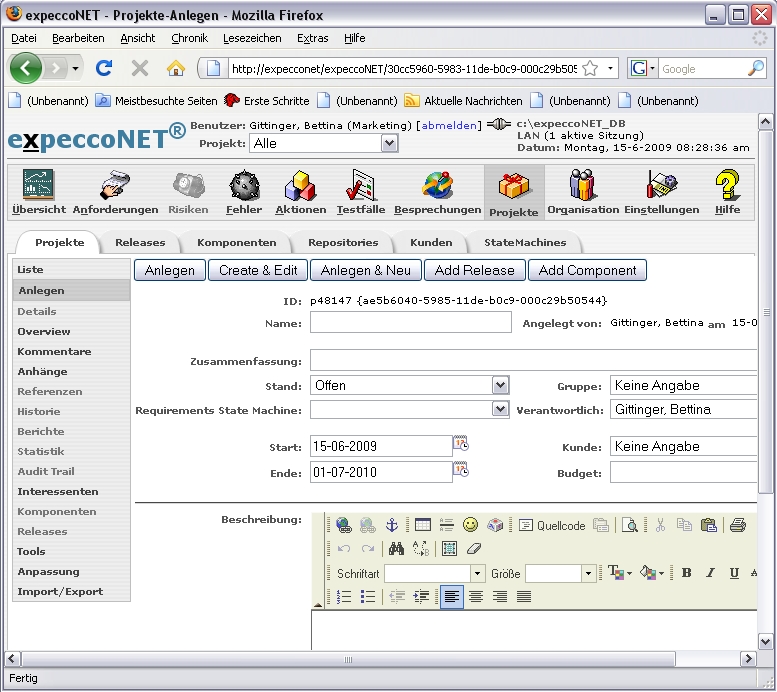777x692 pixels.
Task: Open the Lesezeichen menu
Action: pos(252,38)
